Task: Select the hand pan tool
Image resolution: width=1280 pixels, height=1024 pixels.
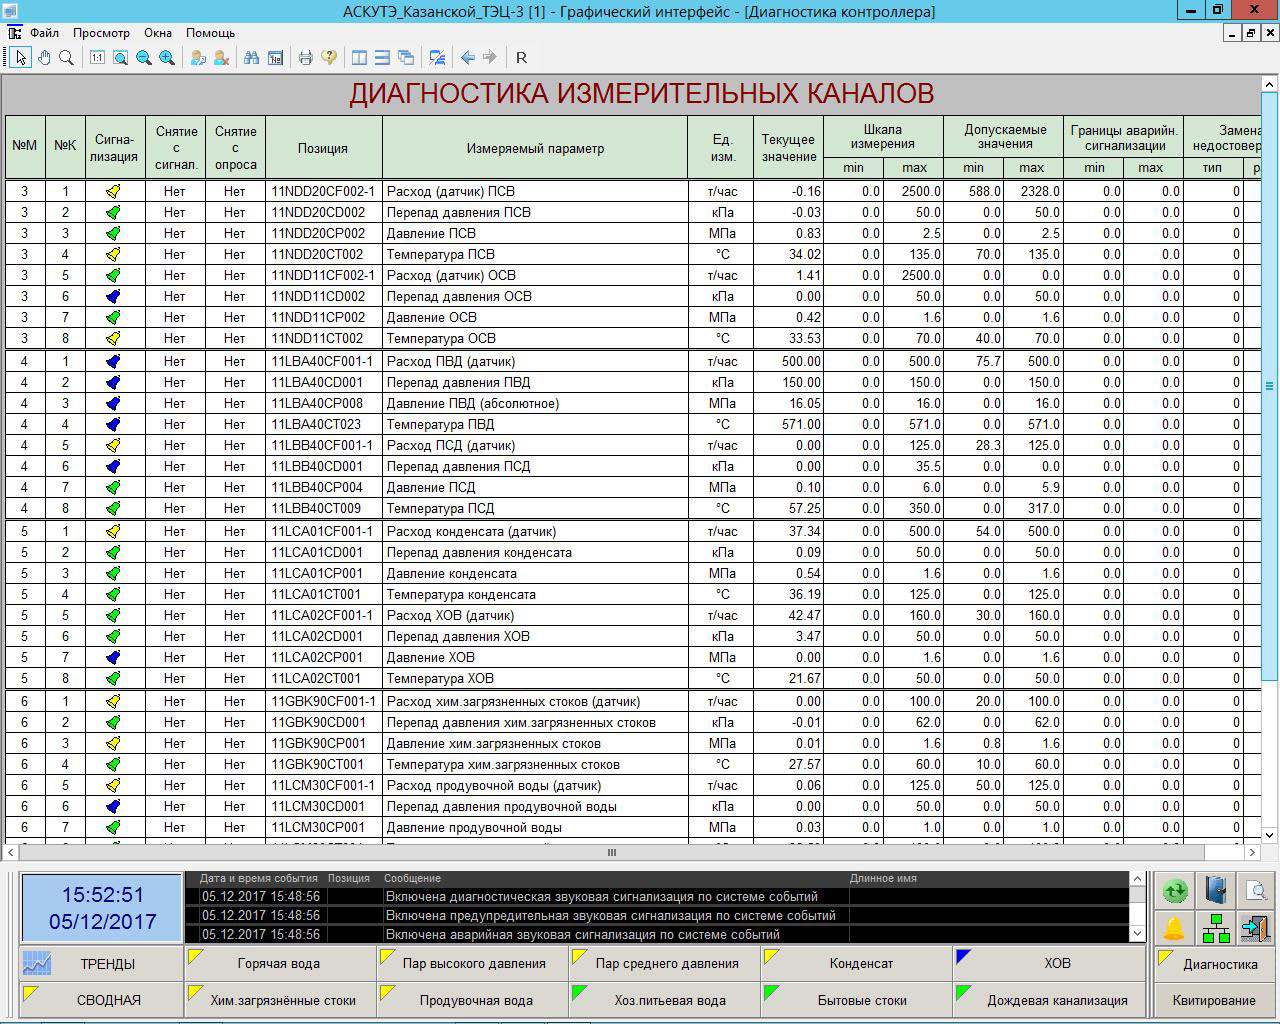Action: [x=44, y=58]
